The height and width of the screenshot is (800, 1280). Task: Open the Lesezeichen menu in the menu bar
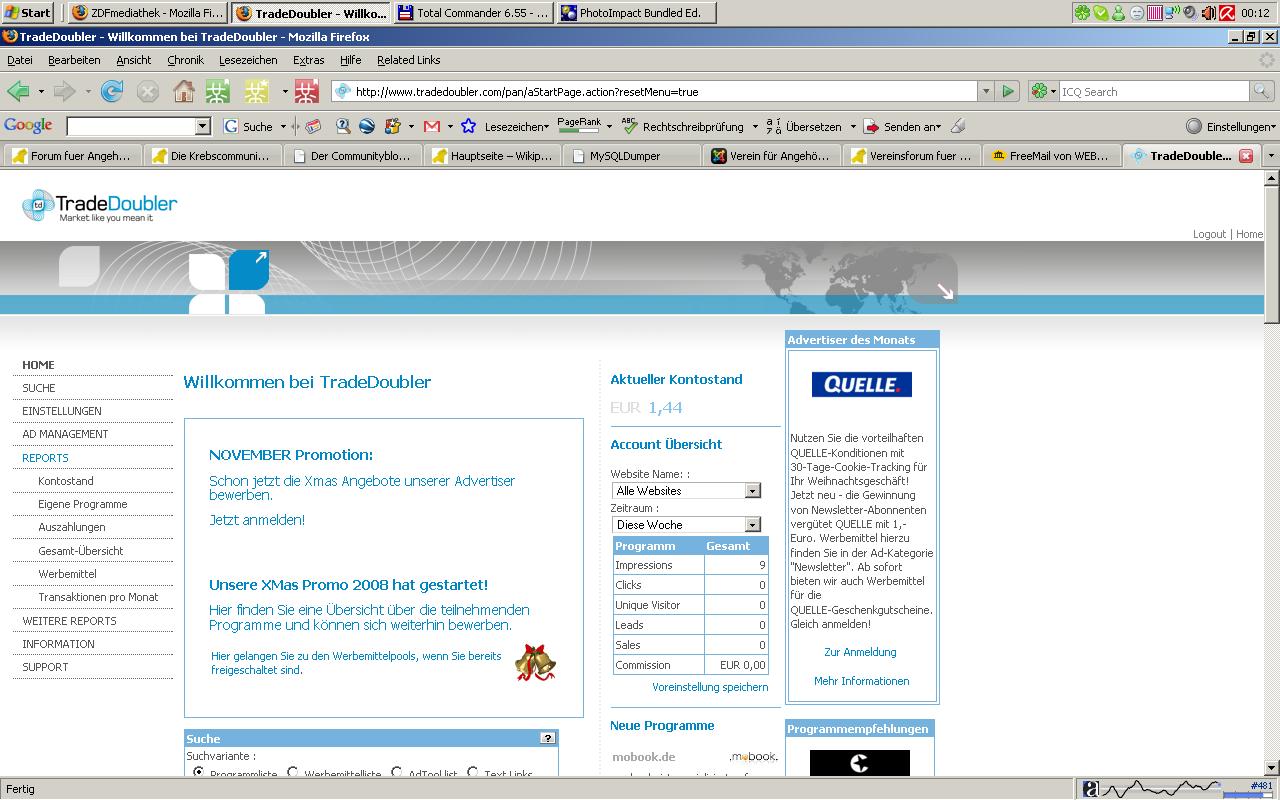tap(247, 60)
